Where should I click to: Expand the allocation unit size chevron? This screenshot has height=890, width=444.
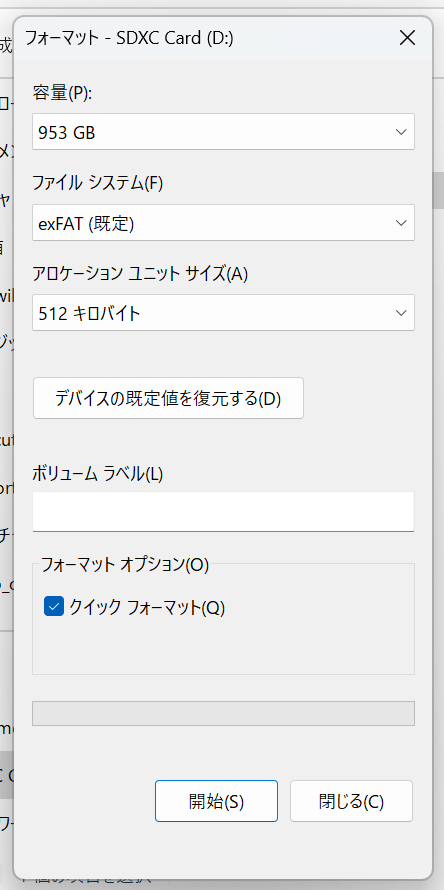point(401,313)
